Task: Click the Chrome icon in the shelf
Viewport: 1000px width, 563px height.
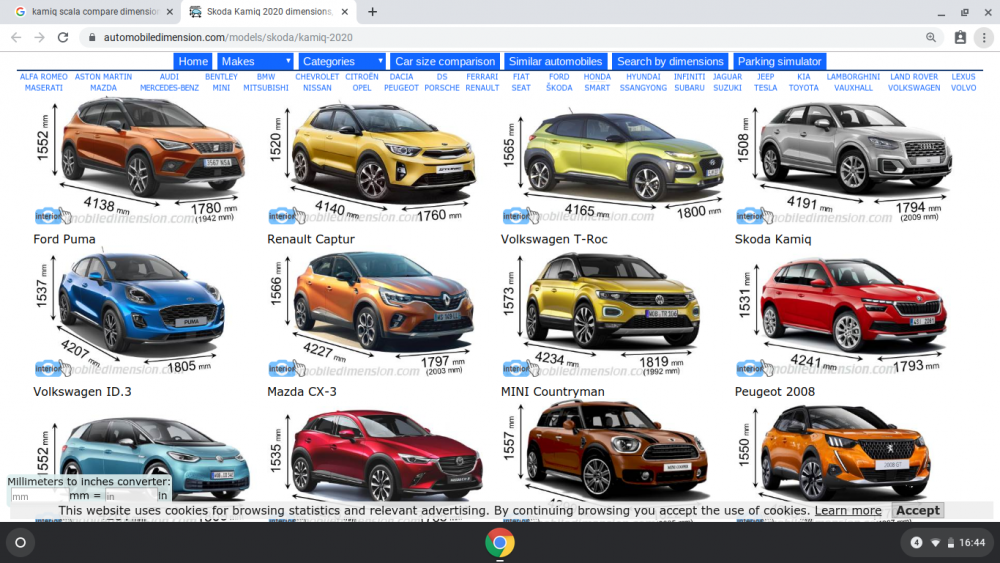Action: pyautogui.click(x=499, y=543)
